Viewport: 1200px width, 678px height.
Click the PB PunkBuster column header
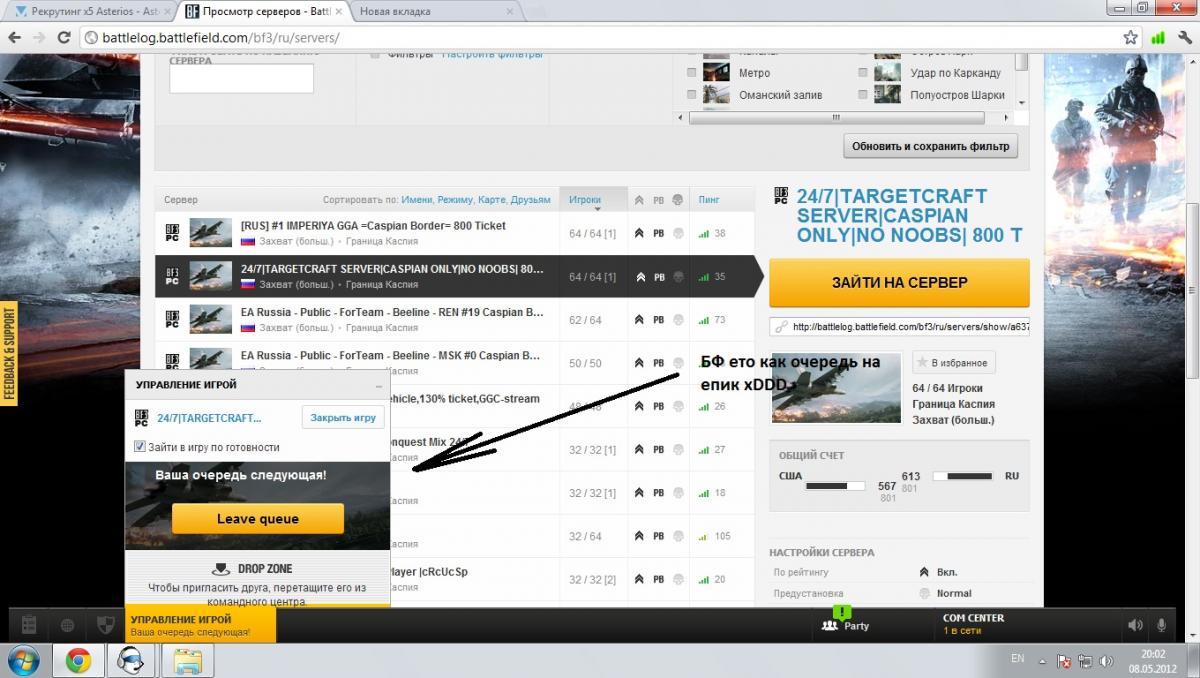658,200
